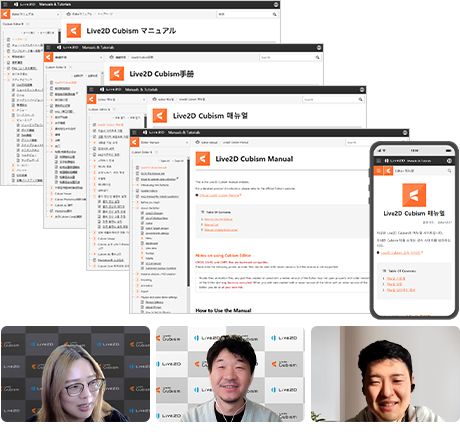Tap language globe icon on phone screen

pos(449,161)
